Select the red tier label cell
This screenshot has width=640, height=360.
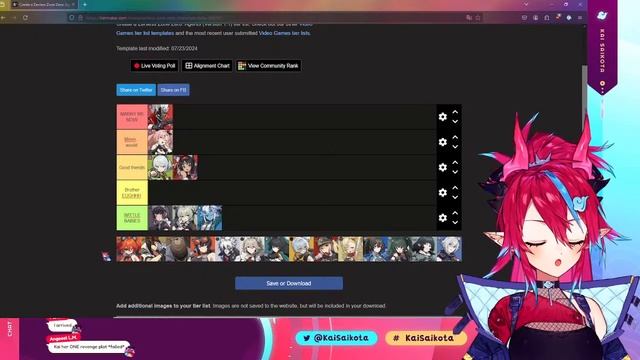[132, 117]
